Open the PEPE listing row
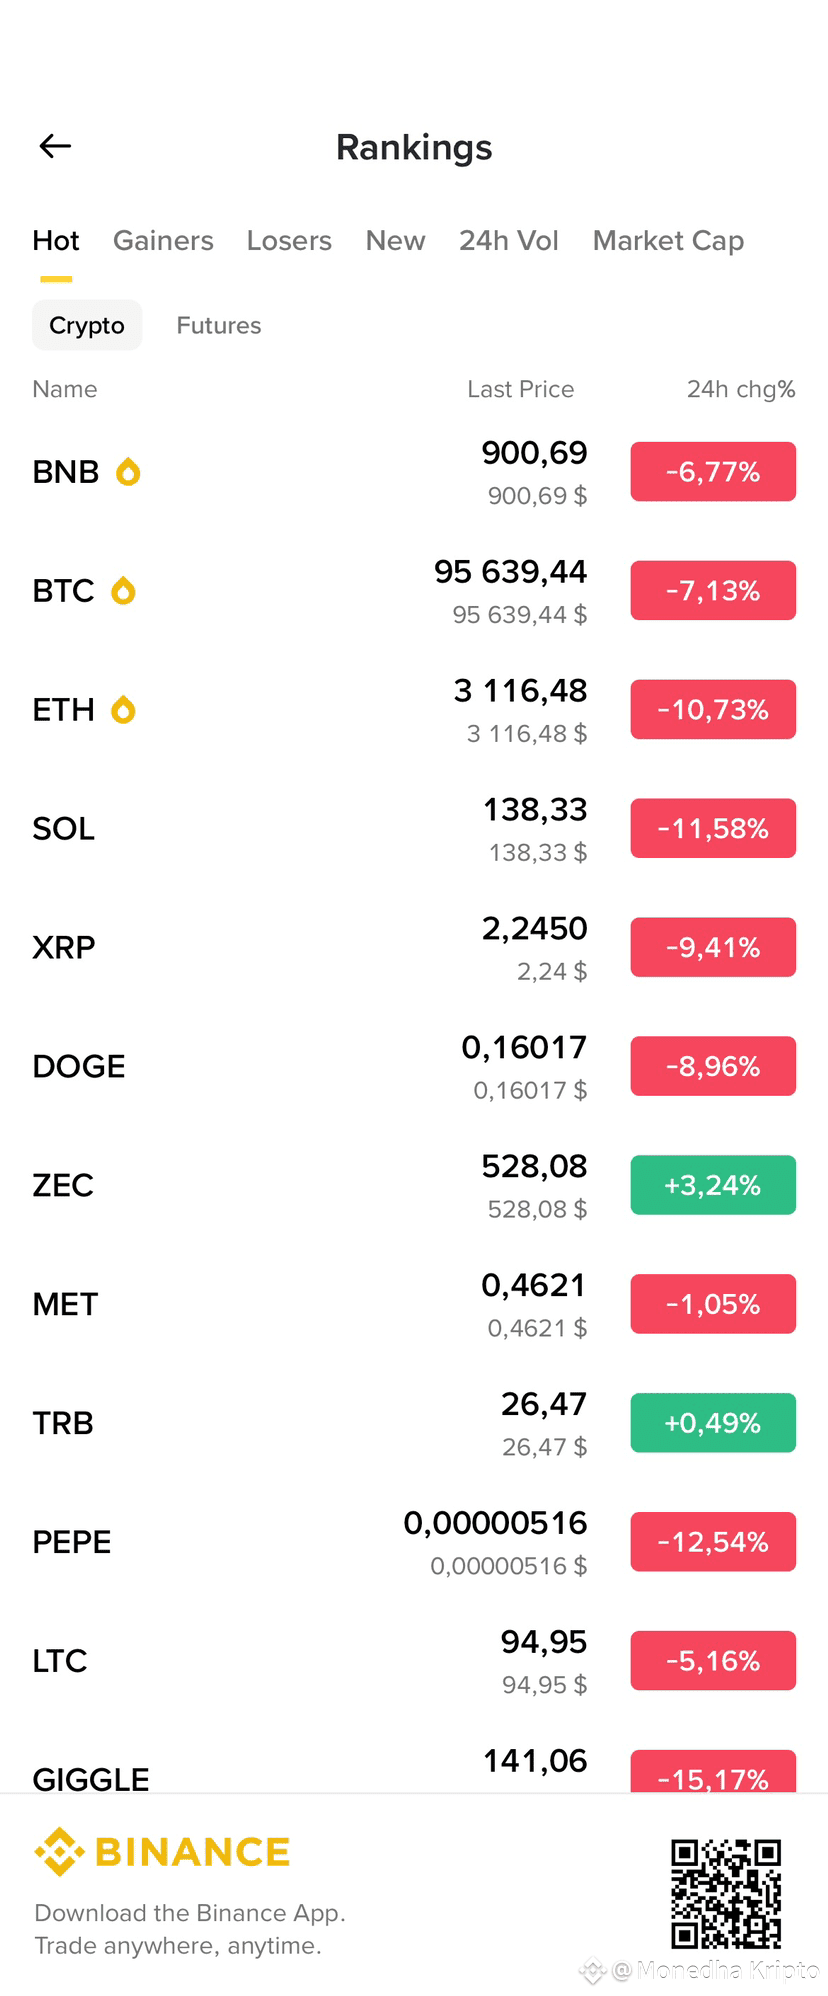The width and height of the screenshot is (828, 1996). click(414, 1542)
